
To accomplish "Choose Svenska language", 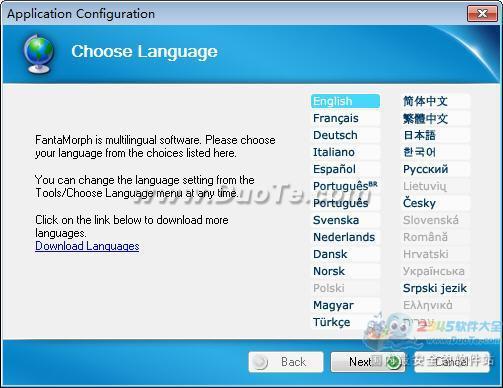I will click(345, 220).
